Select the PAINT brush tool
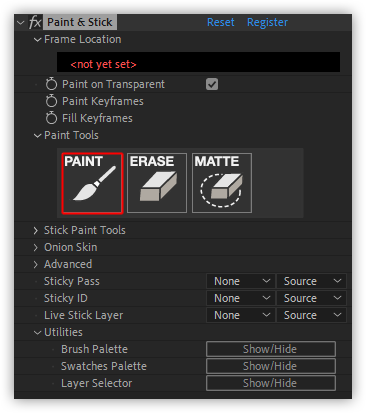The height and width of the screenshot is (413, 366). coord(92,183)
